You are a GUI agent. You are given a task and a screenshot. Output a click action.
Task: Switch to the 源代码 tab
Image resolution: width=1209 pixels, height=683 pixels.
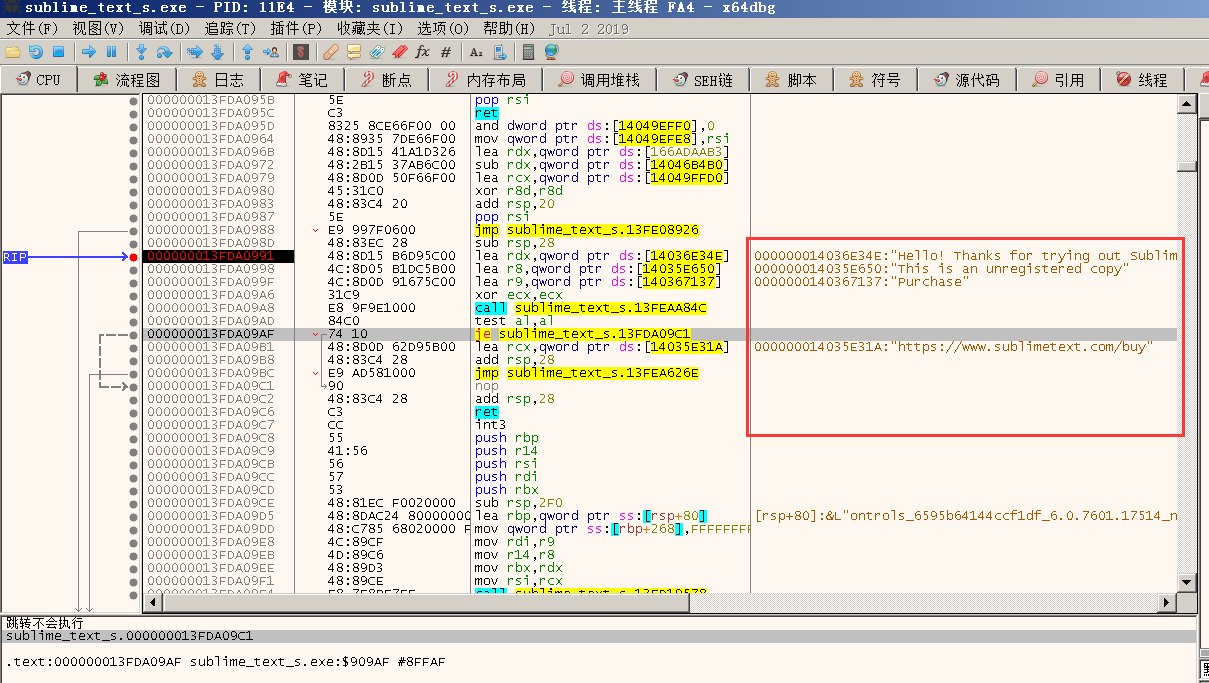(966, 80)
